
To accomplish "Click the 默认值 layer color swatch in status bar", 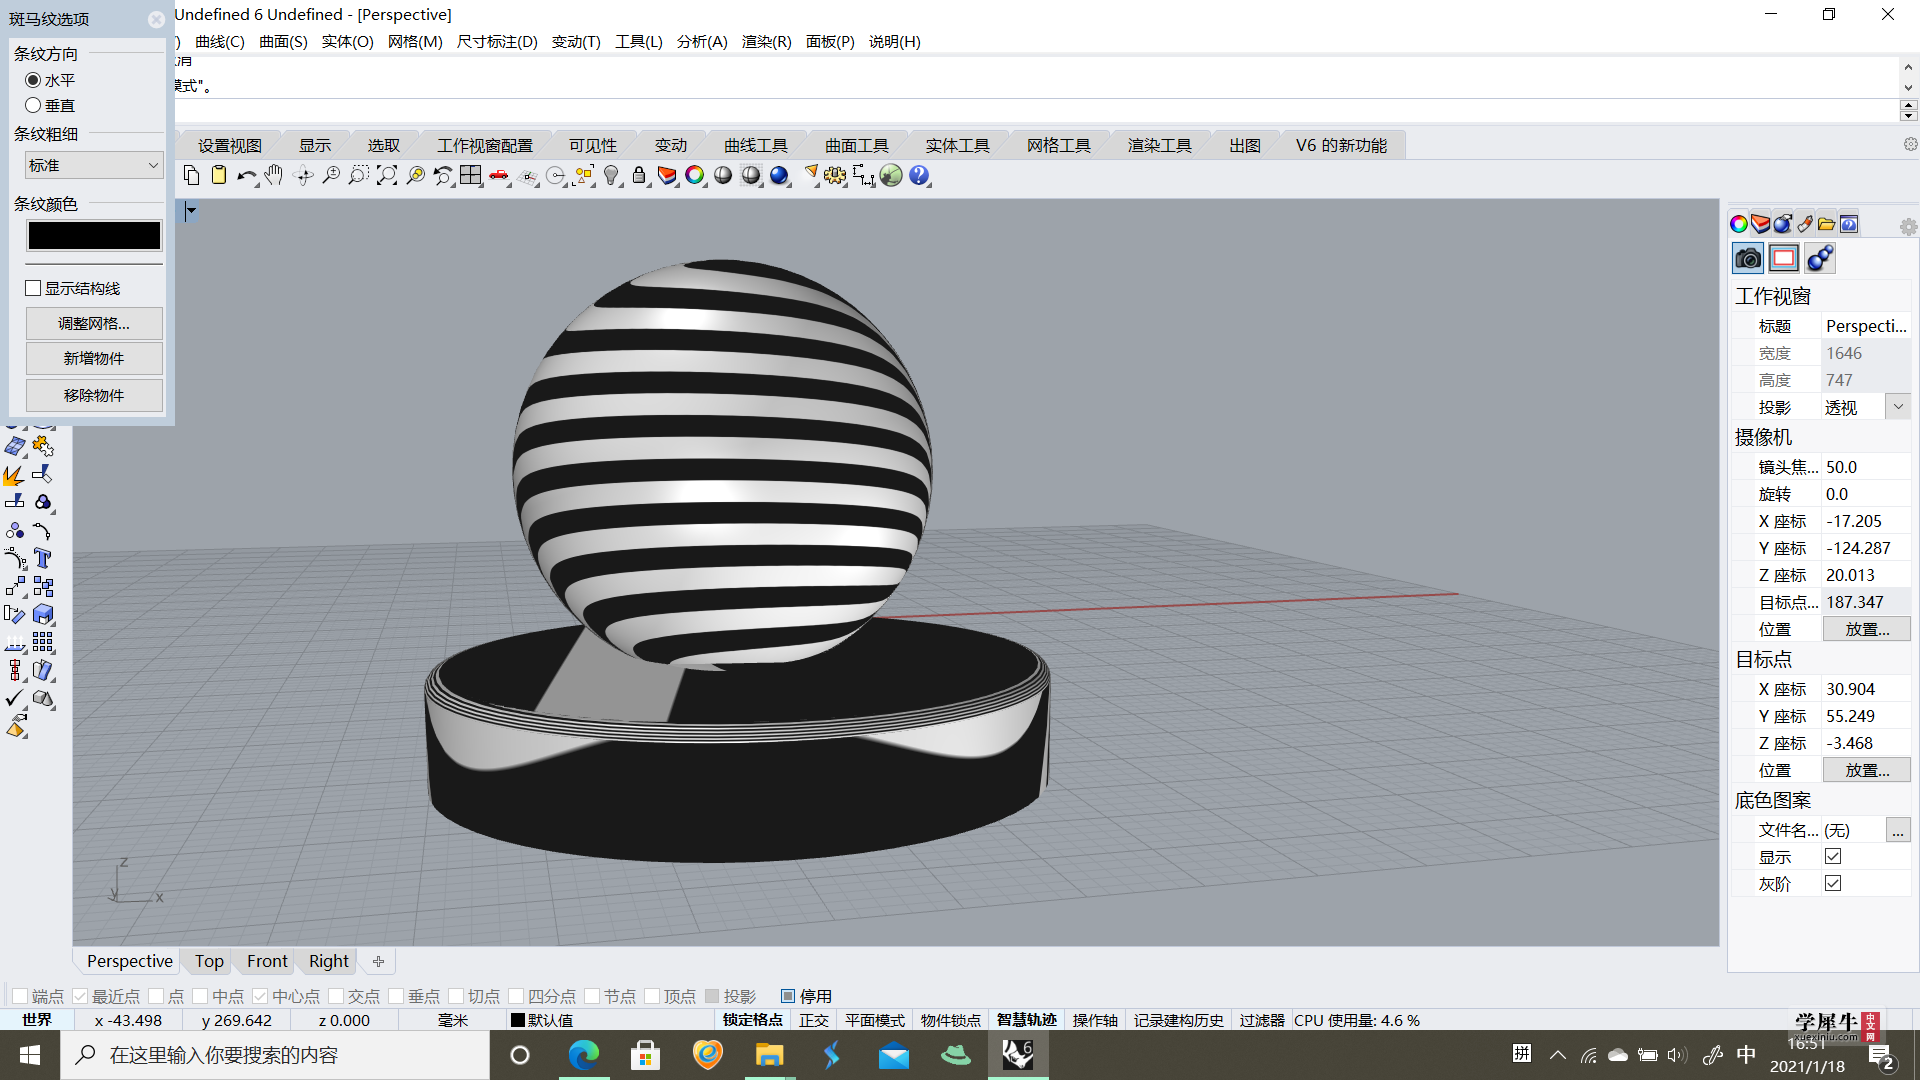I will pos(518,1020).
